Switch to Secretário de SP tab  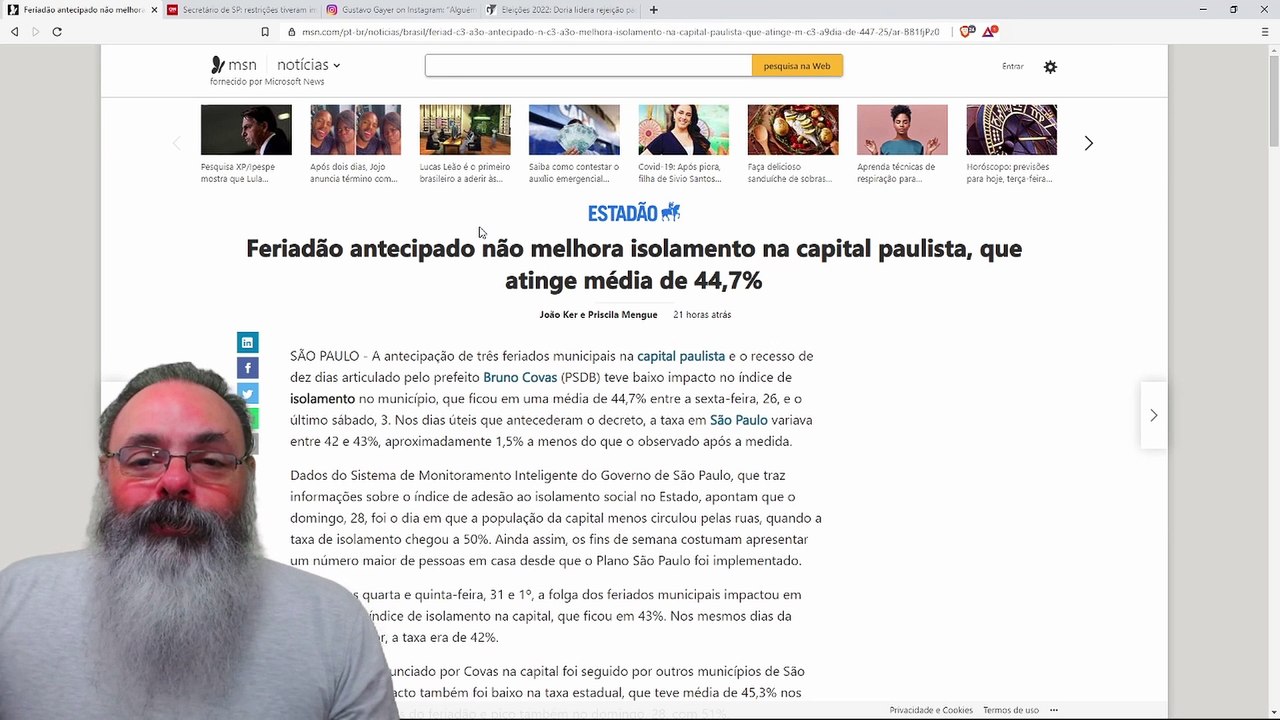point(241,10)
